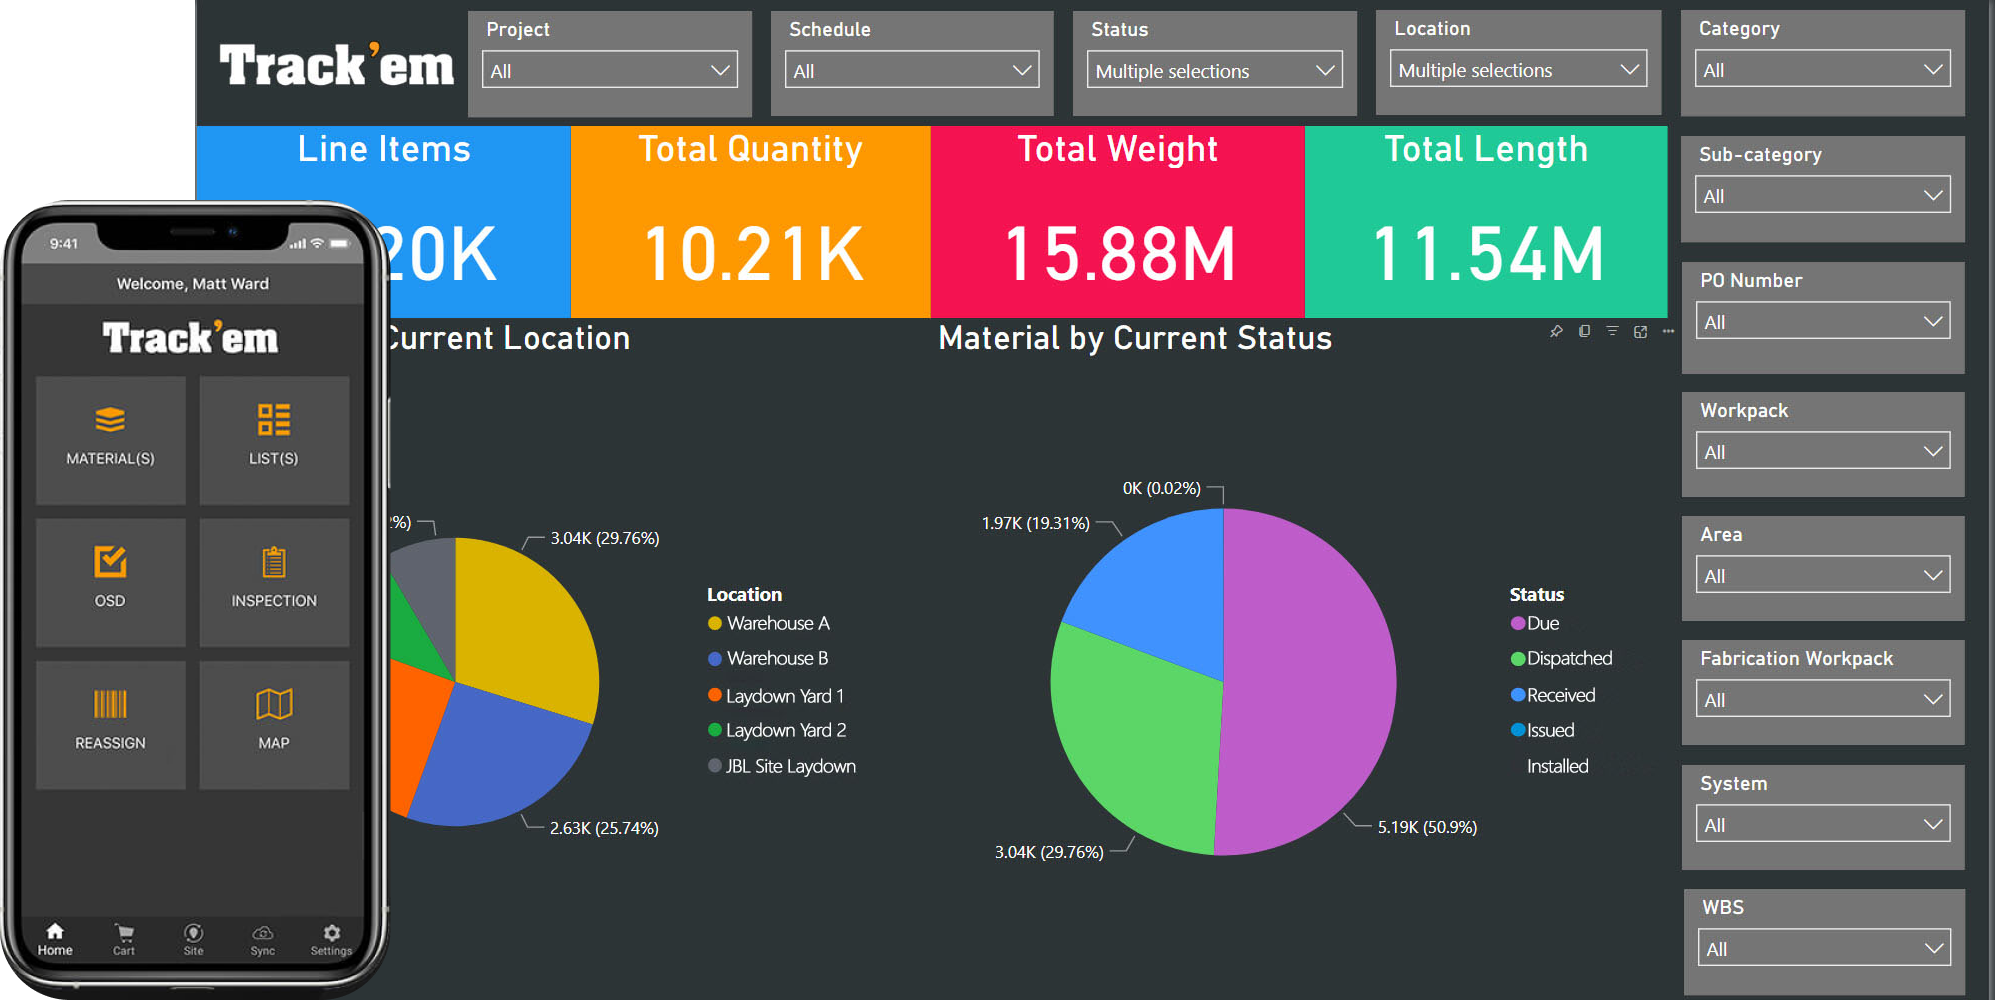Expand the Location filter dropdown
The height and width of the screenshot is (1000, 1995).
coord(1518,70)
